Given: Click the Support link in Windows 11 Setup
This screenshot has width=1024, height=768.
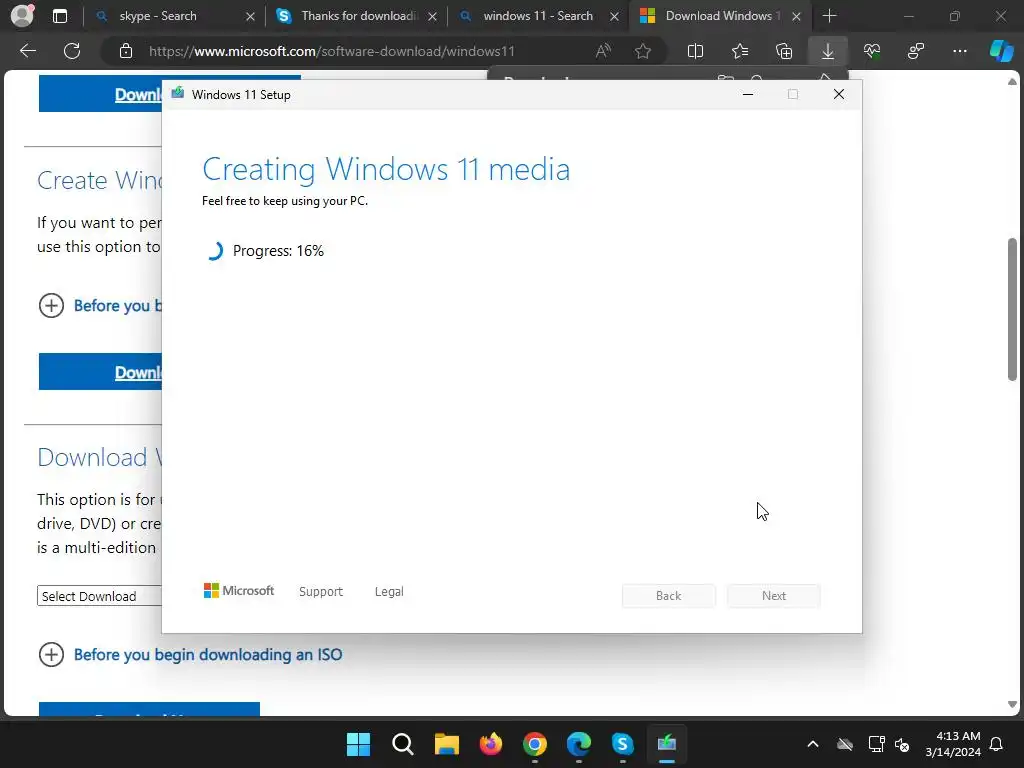Looking at the screenshot, I should click(321, 592).
